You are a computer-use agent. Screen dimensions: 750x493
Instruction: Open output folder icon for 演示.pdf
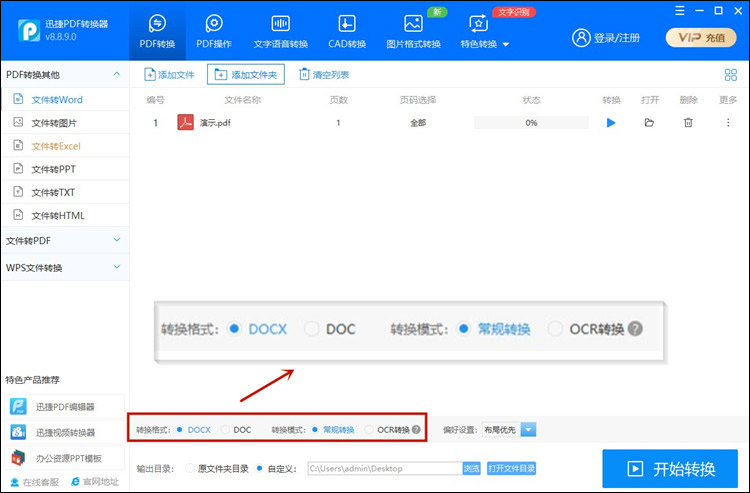pos(649,123)
